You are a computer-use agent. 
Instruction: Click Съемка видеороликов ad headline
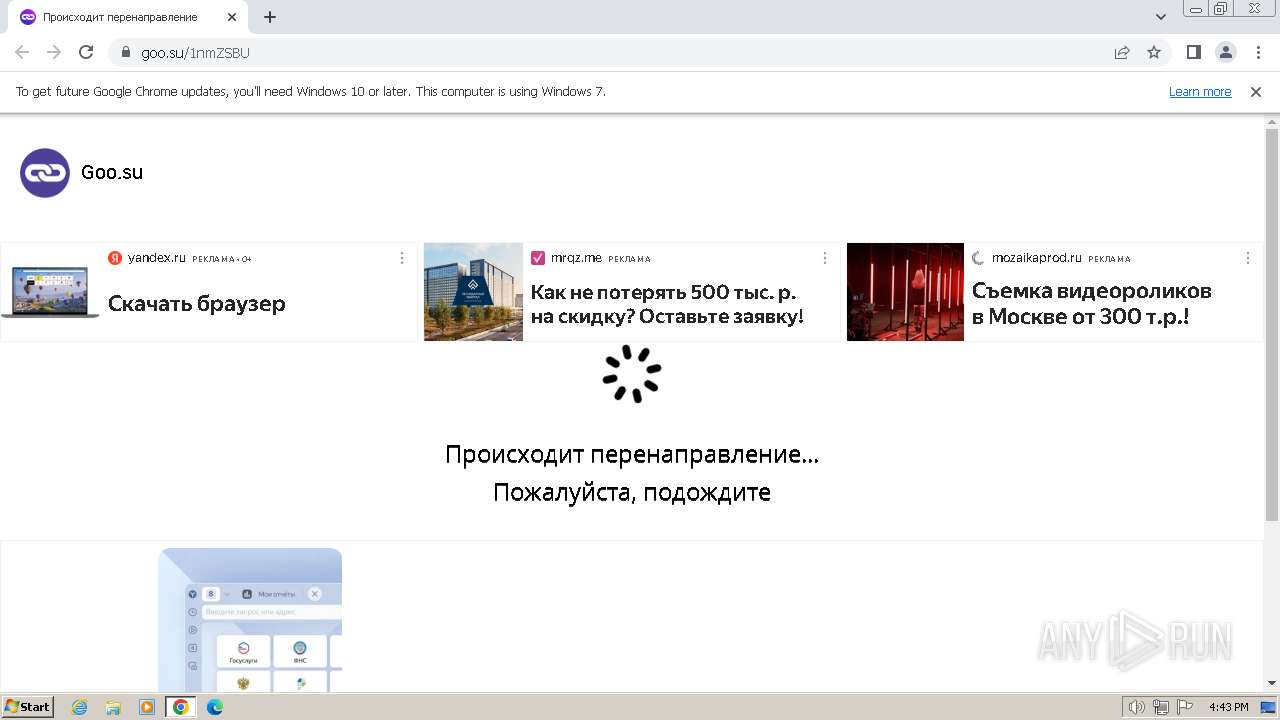tap(1092, 304)
